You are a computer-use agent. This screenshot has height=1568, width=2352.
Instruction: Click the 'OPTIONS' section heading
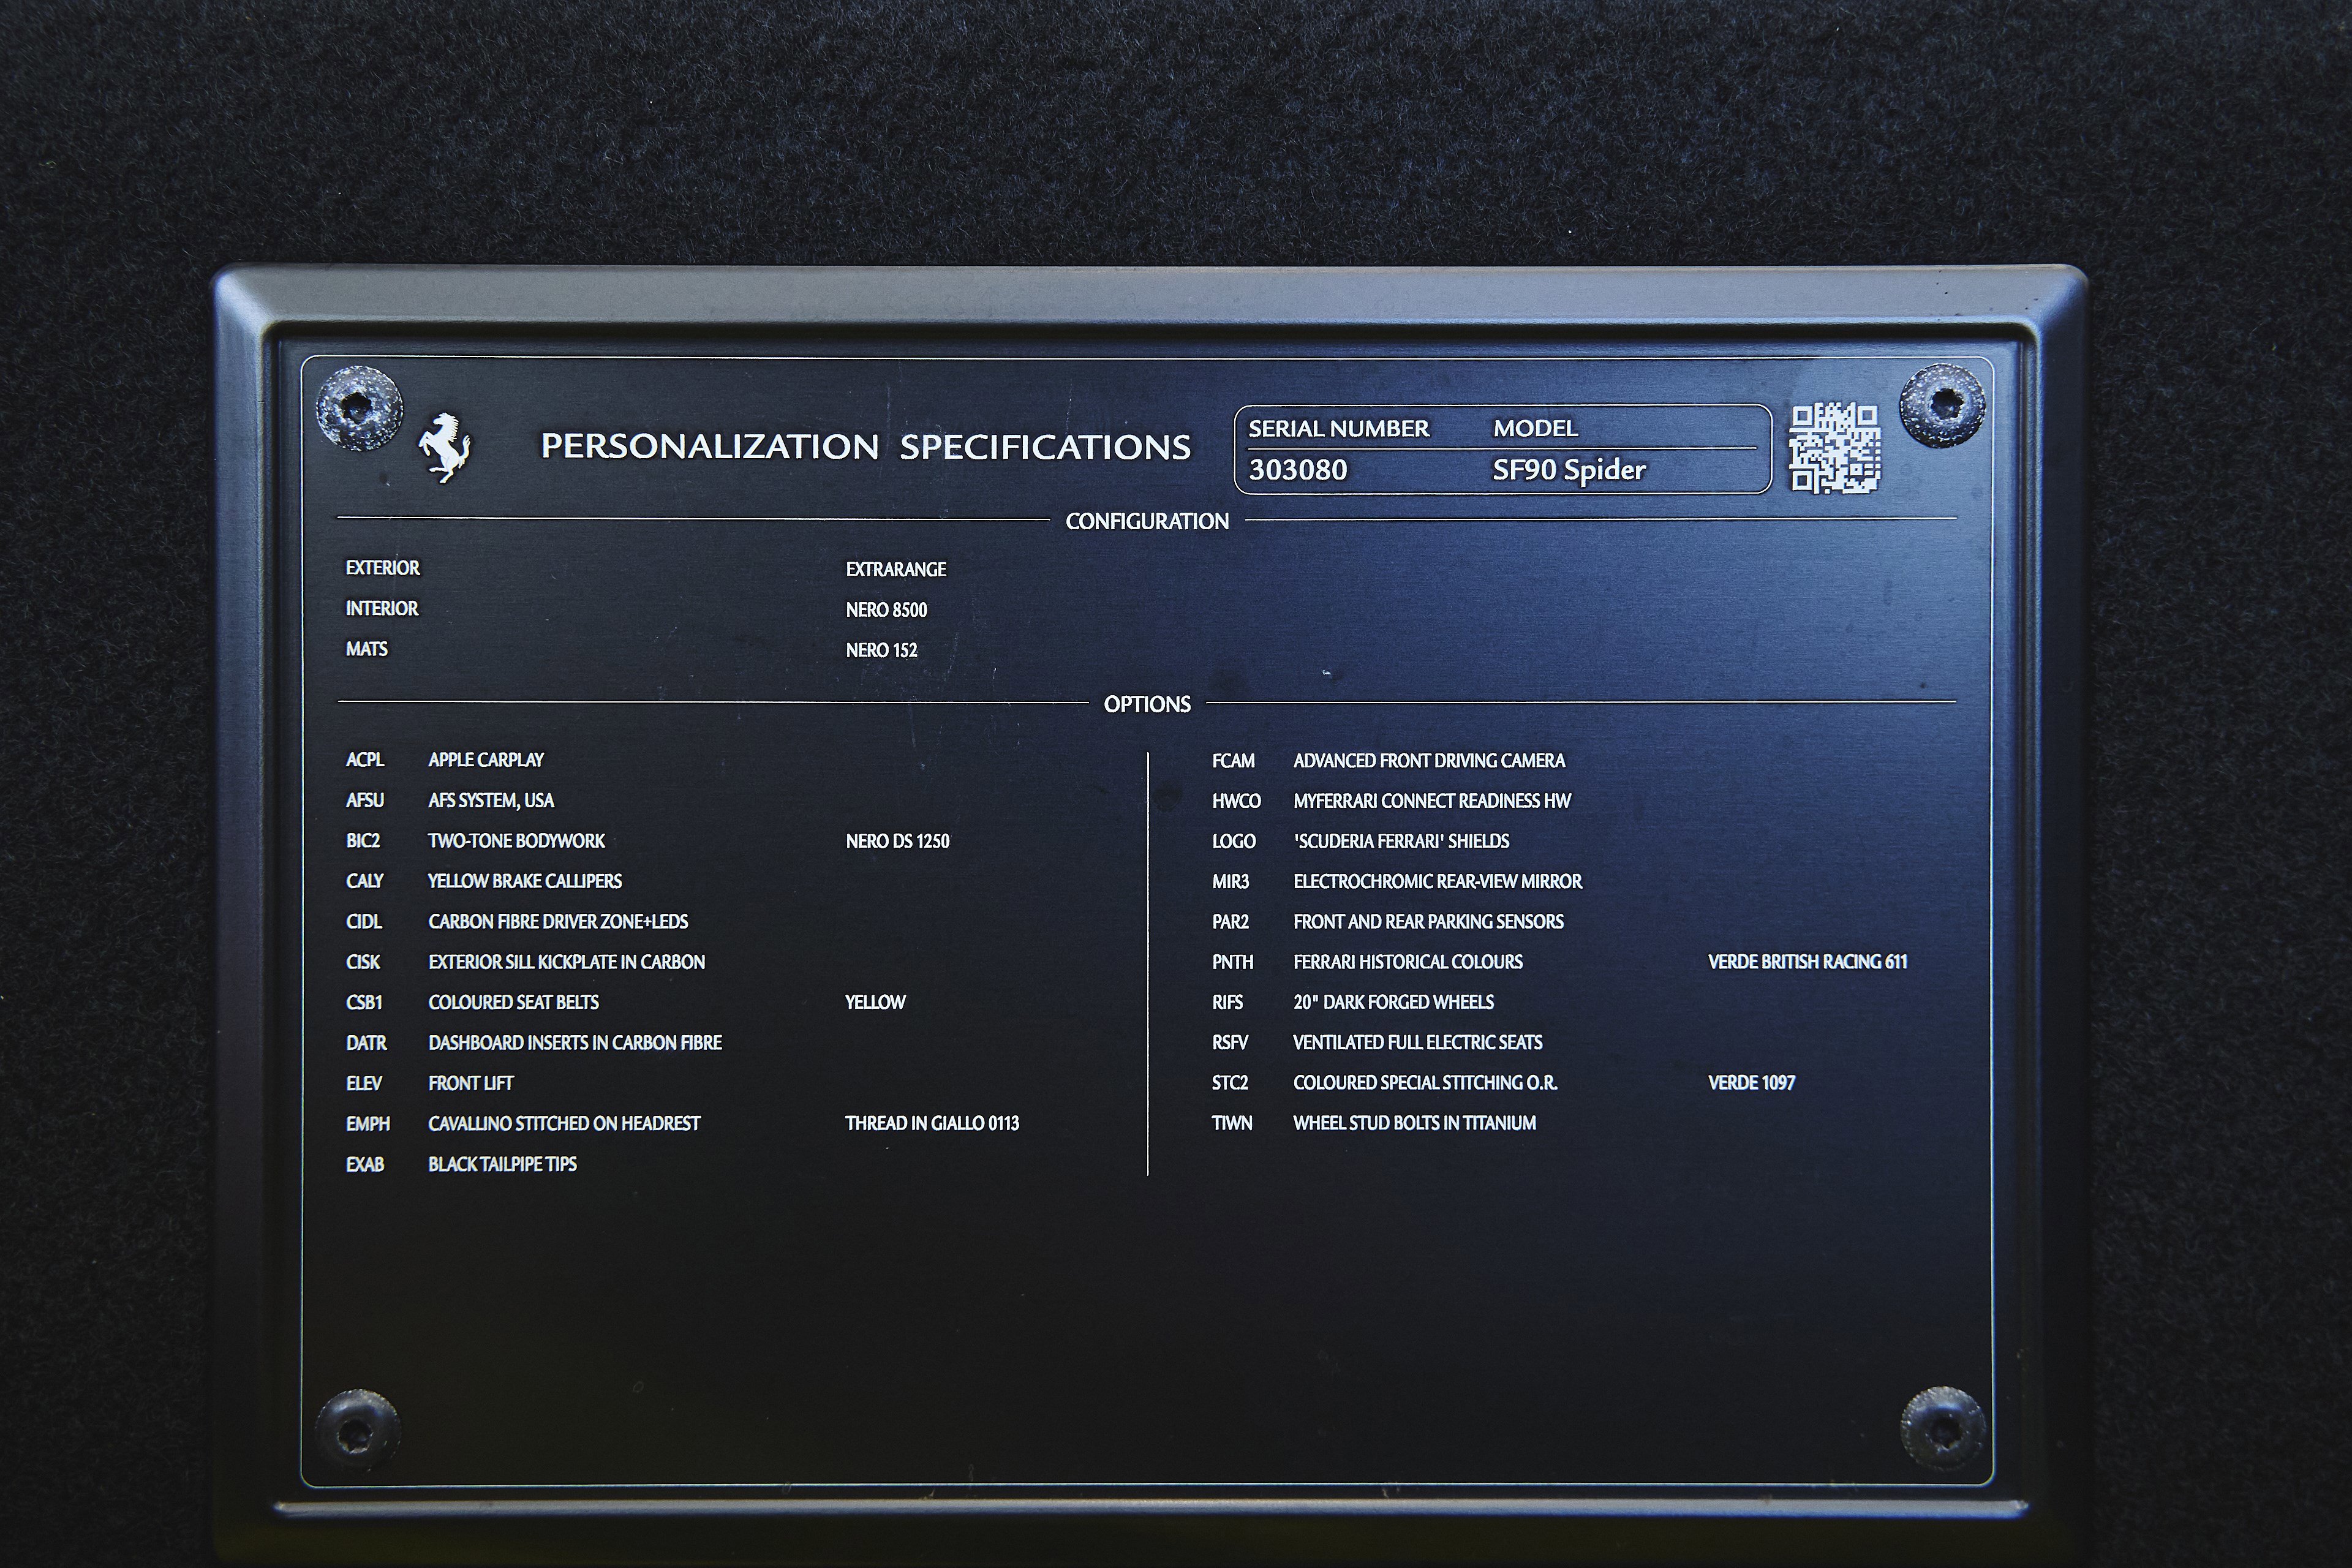pos(1147,704)
